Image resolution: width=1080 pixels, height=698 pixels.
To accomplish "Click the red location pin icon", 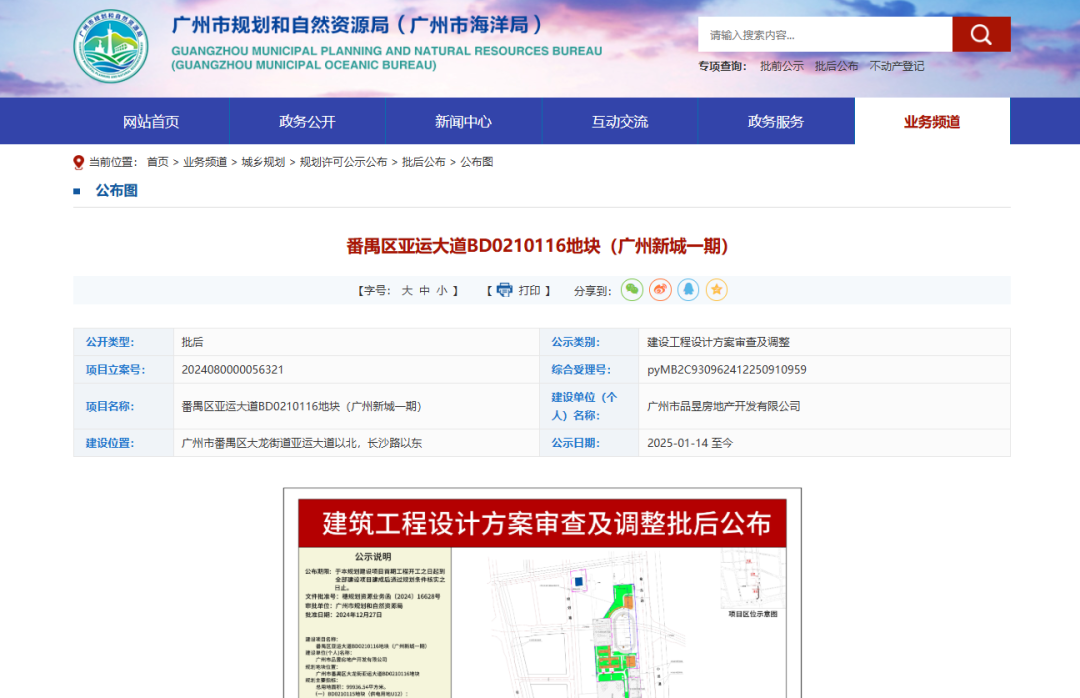I will [79, 162].
